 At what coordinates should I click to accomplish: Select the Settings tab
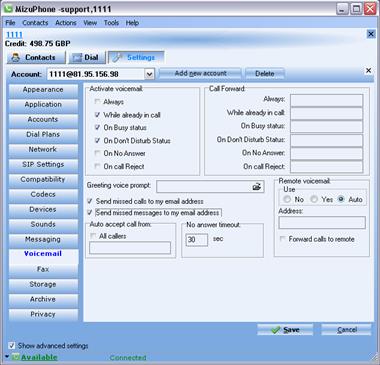coord(136,57)
